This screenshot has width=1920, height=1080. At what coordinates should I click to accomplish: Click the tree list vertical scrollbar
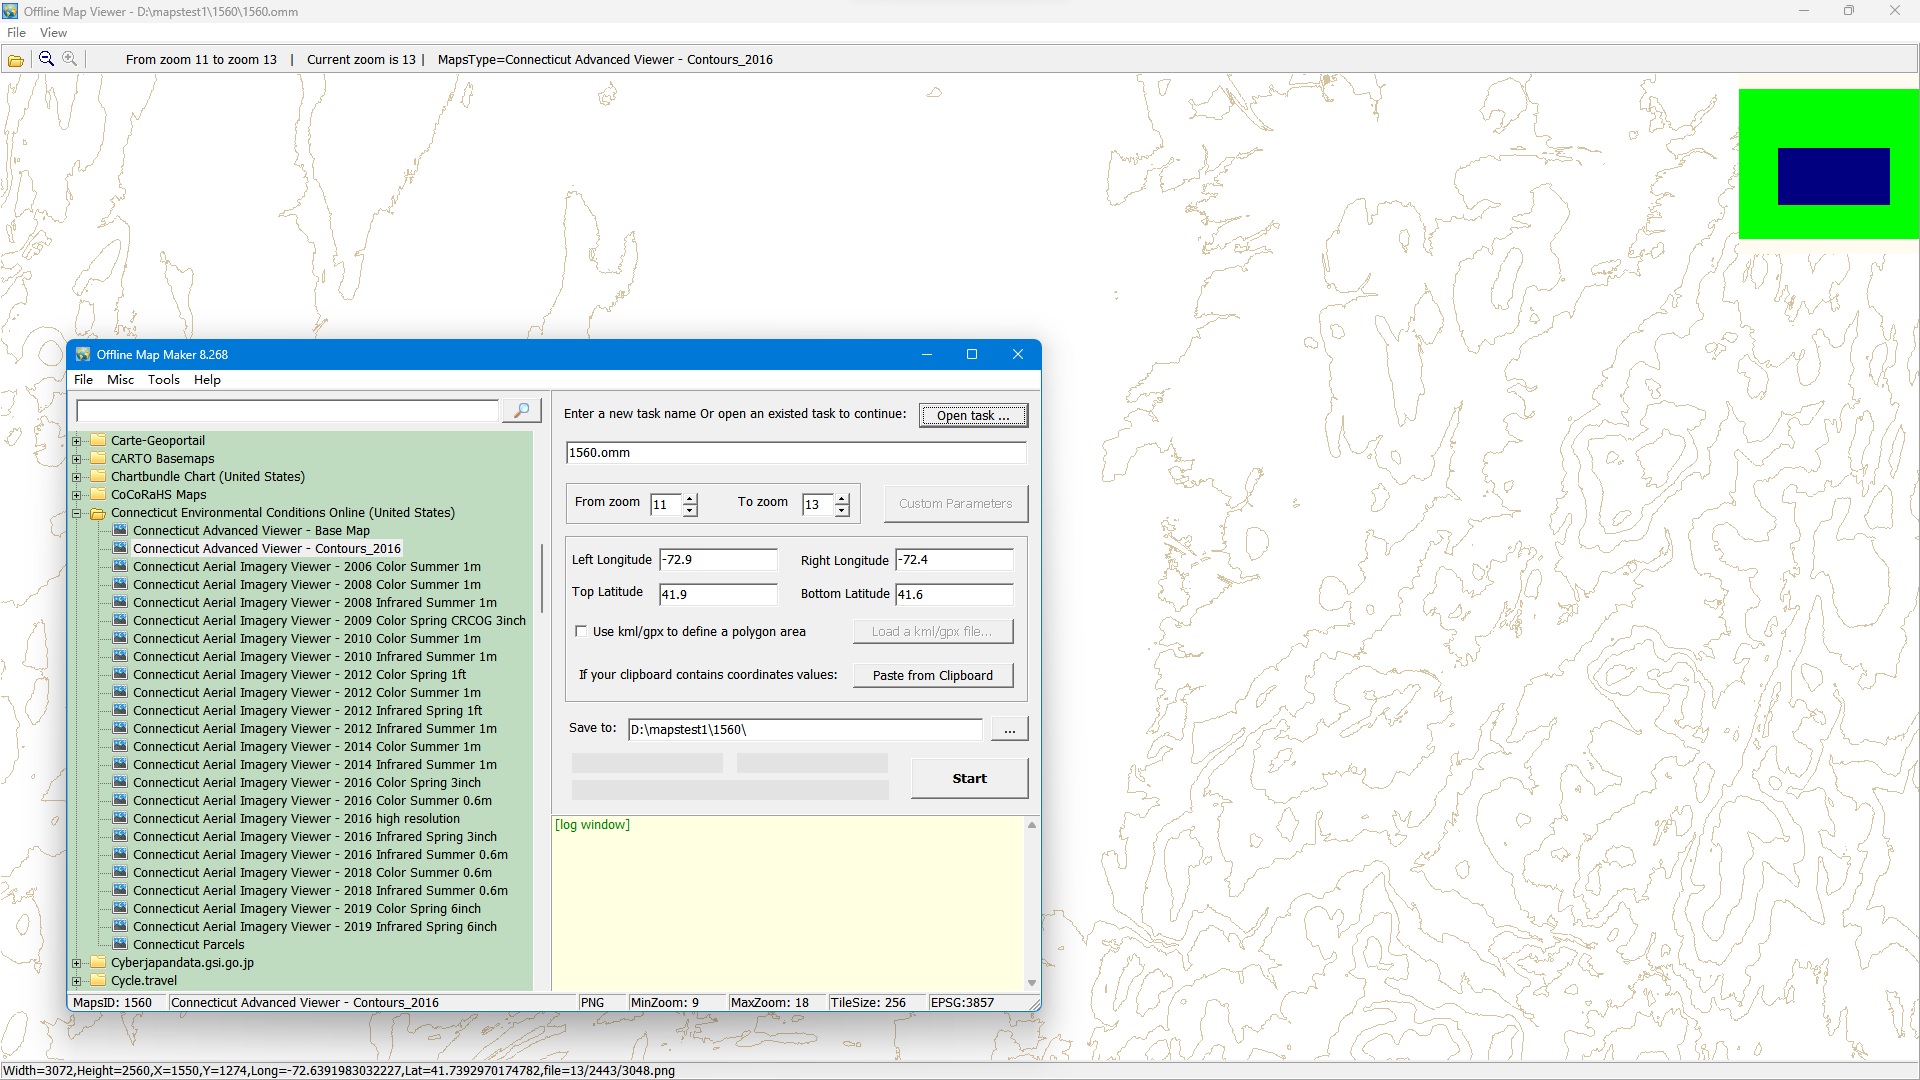[541, 578]
